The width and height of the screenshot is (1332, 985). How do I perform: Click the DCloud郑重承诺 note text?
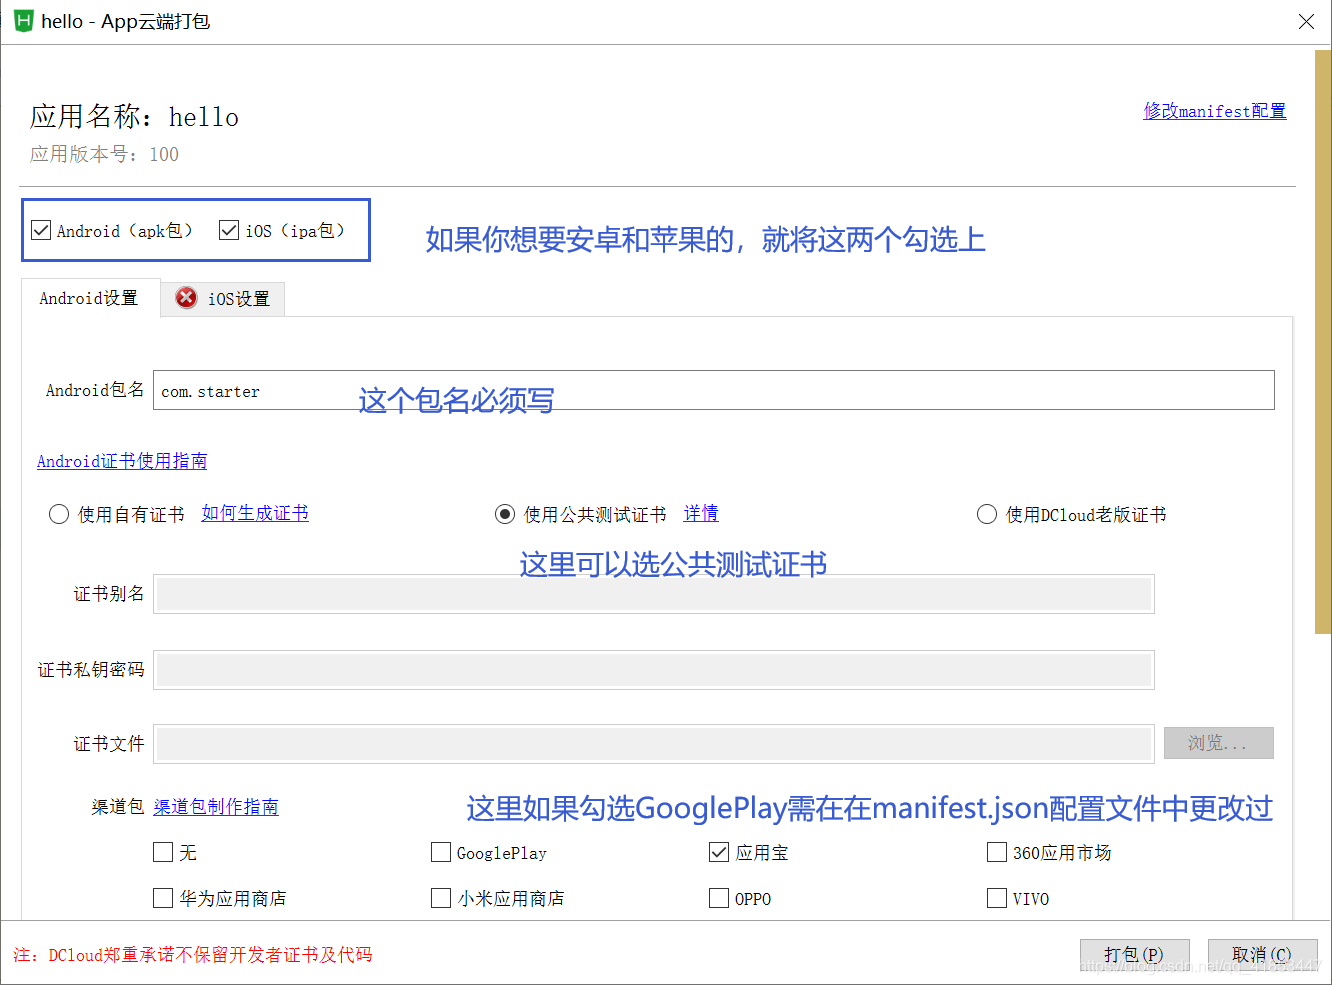pos(192,955)
